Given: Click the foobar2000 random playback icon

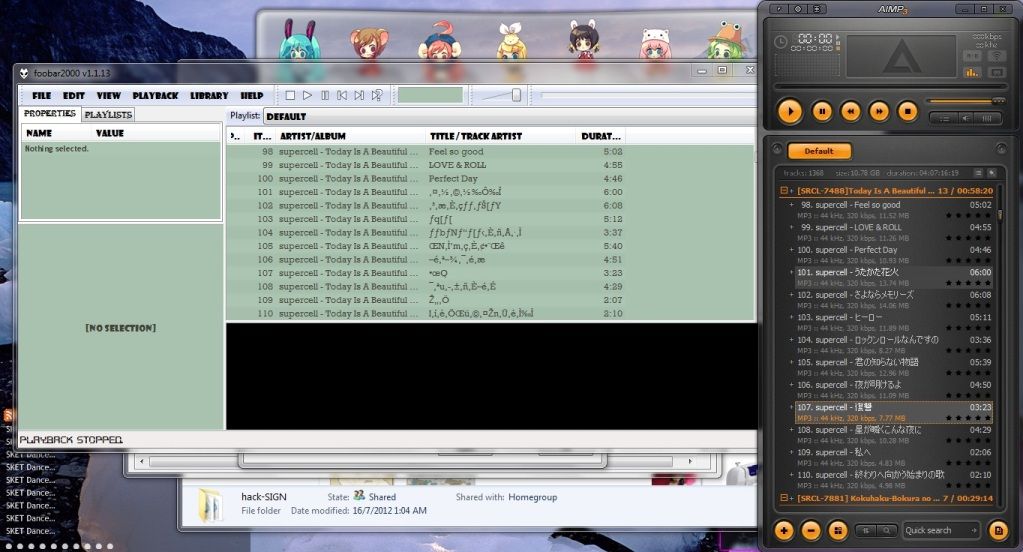Looking at the screenshot, I should pyautogui.click(x=377, y=95).
